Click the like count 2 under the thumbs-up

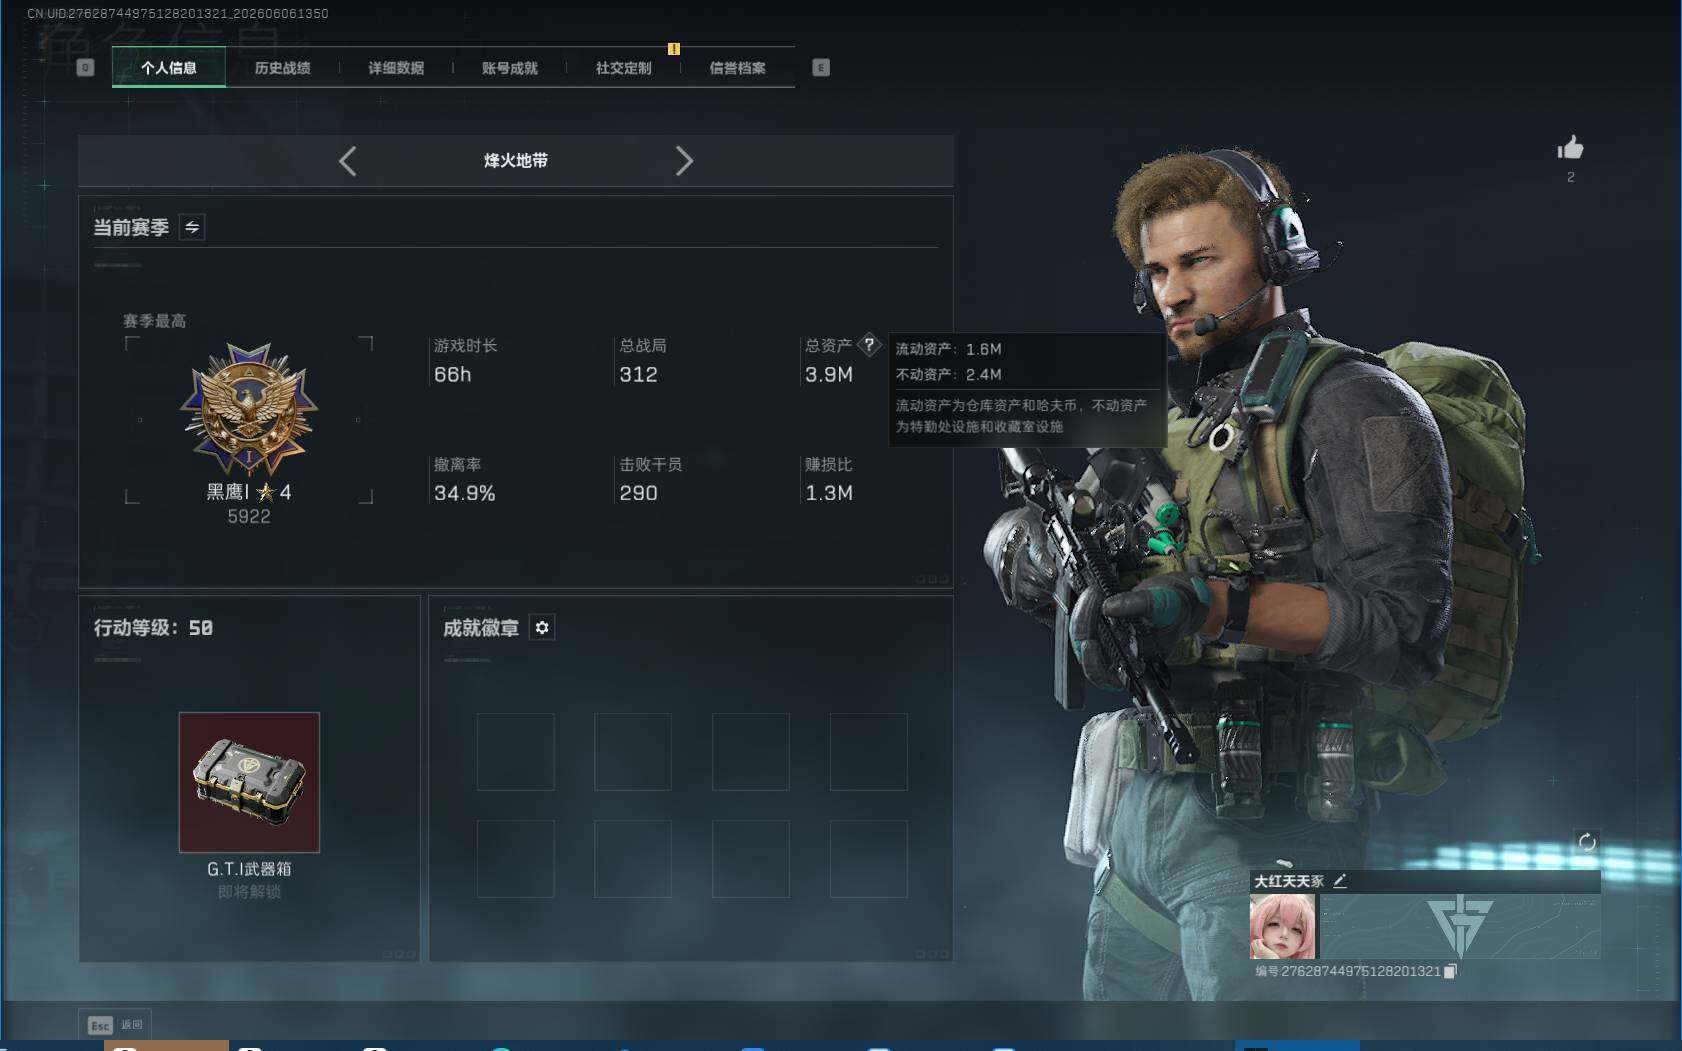(1571, 177)
